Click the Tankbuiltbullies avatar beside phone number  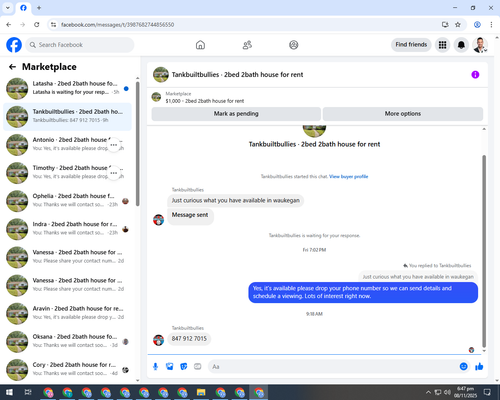[158, 340]
